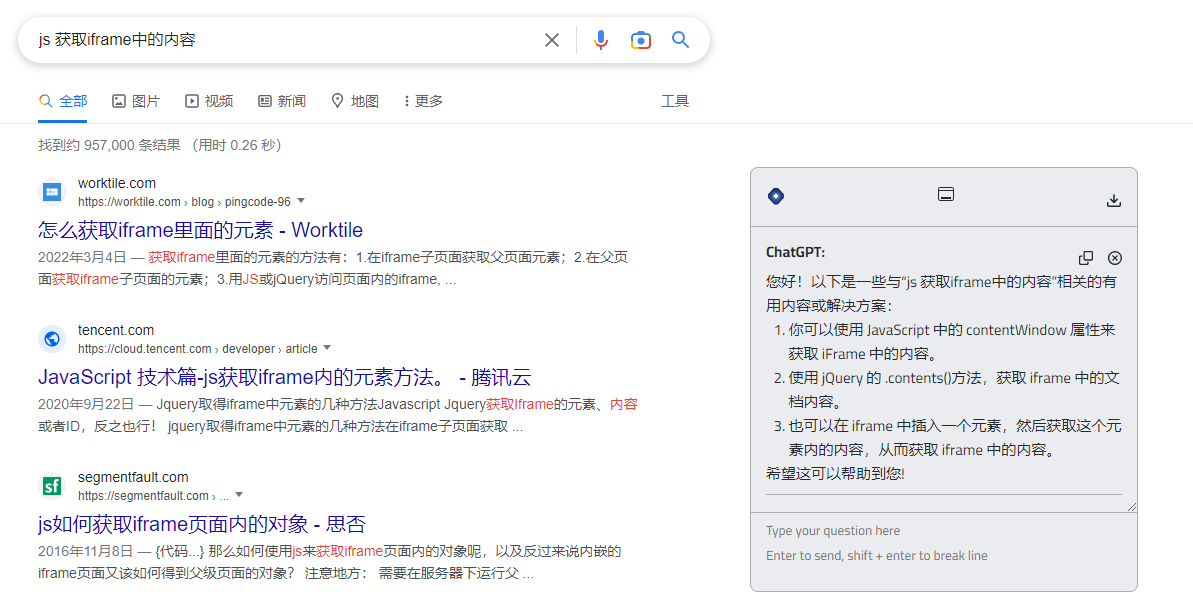Switch to the 新闻 tab

coord(282,101)
